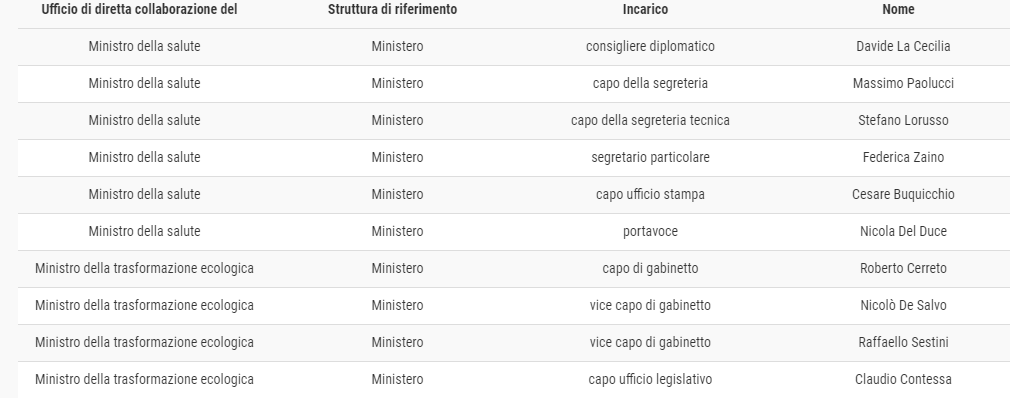Click the portavoce cell
This screenshot has width=1010, height=398.
[650, 231]
